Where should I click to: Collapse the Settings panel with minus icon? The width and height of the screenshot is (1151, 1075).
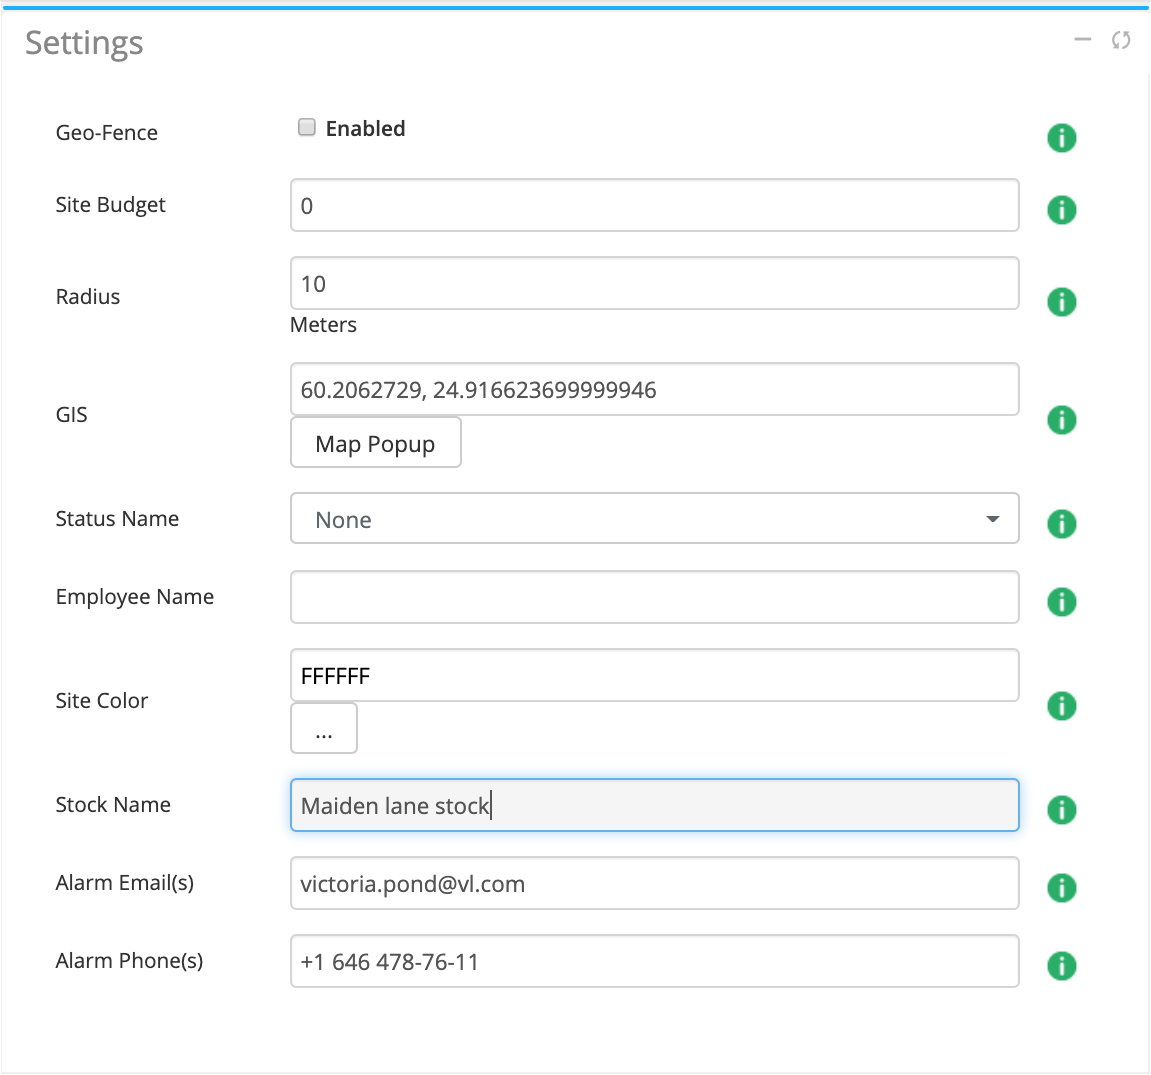[x=1082, y=40]
